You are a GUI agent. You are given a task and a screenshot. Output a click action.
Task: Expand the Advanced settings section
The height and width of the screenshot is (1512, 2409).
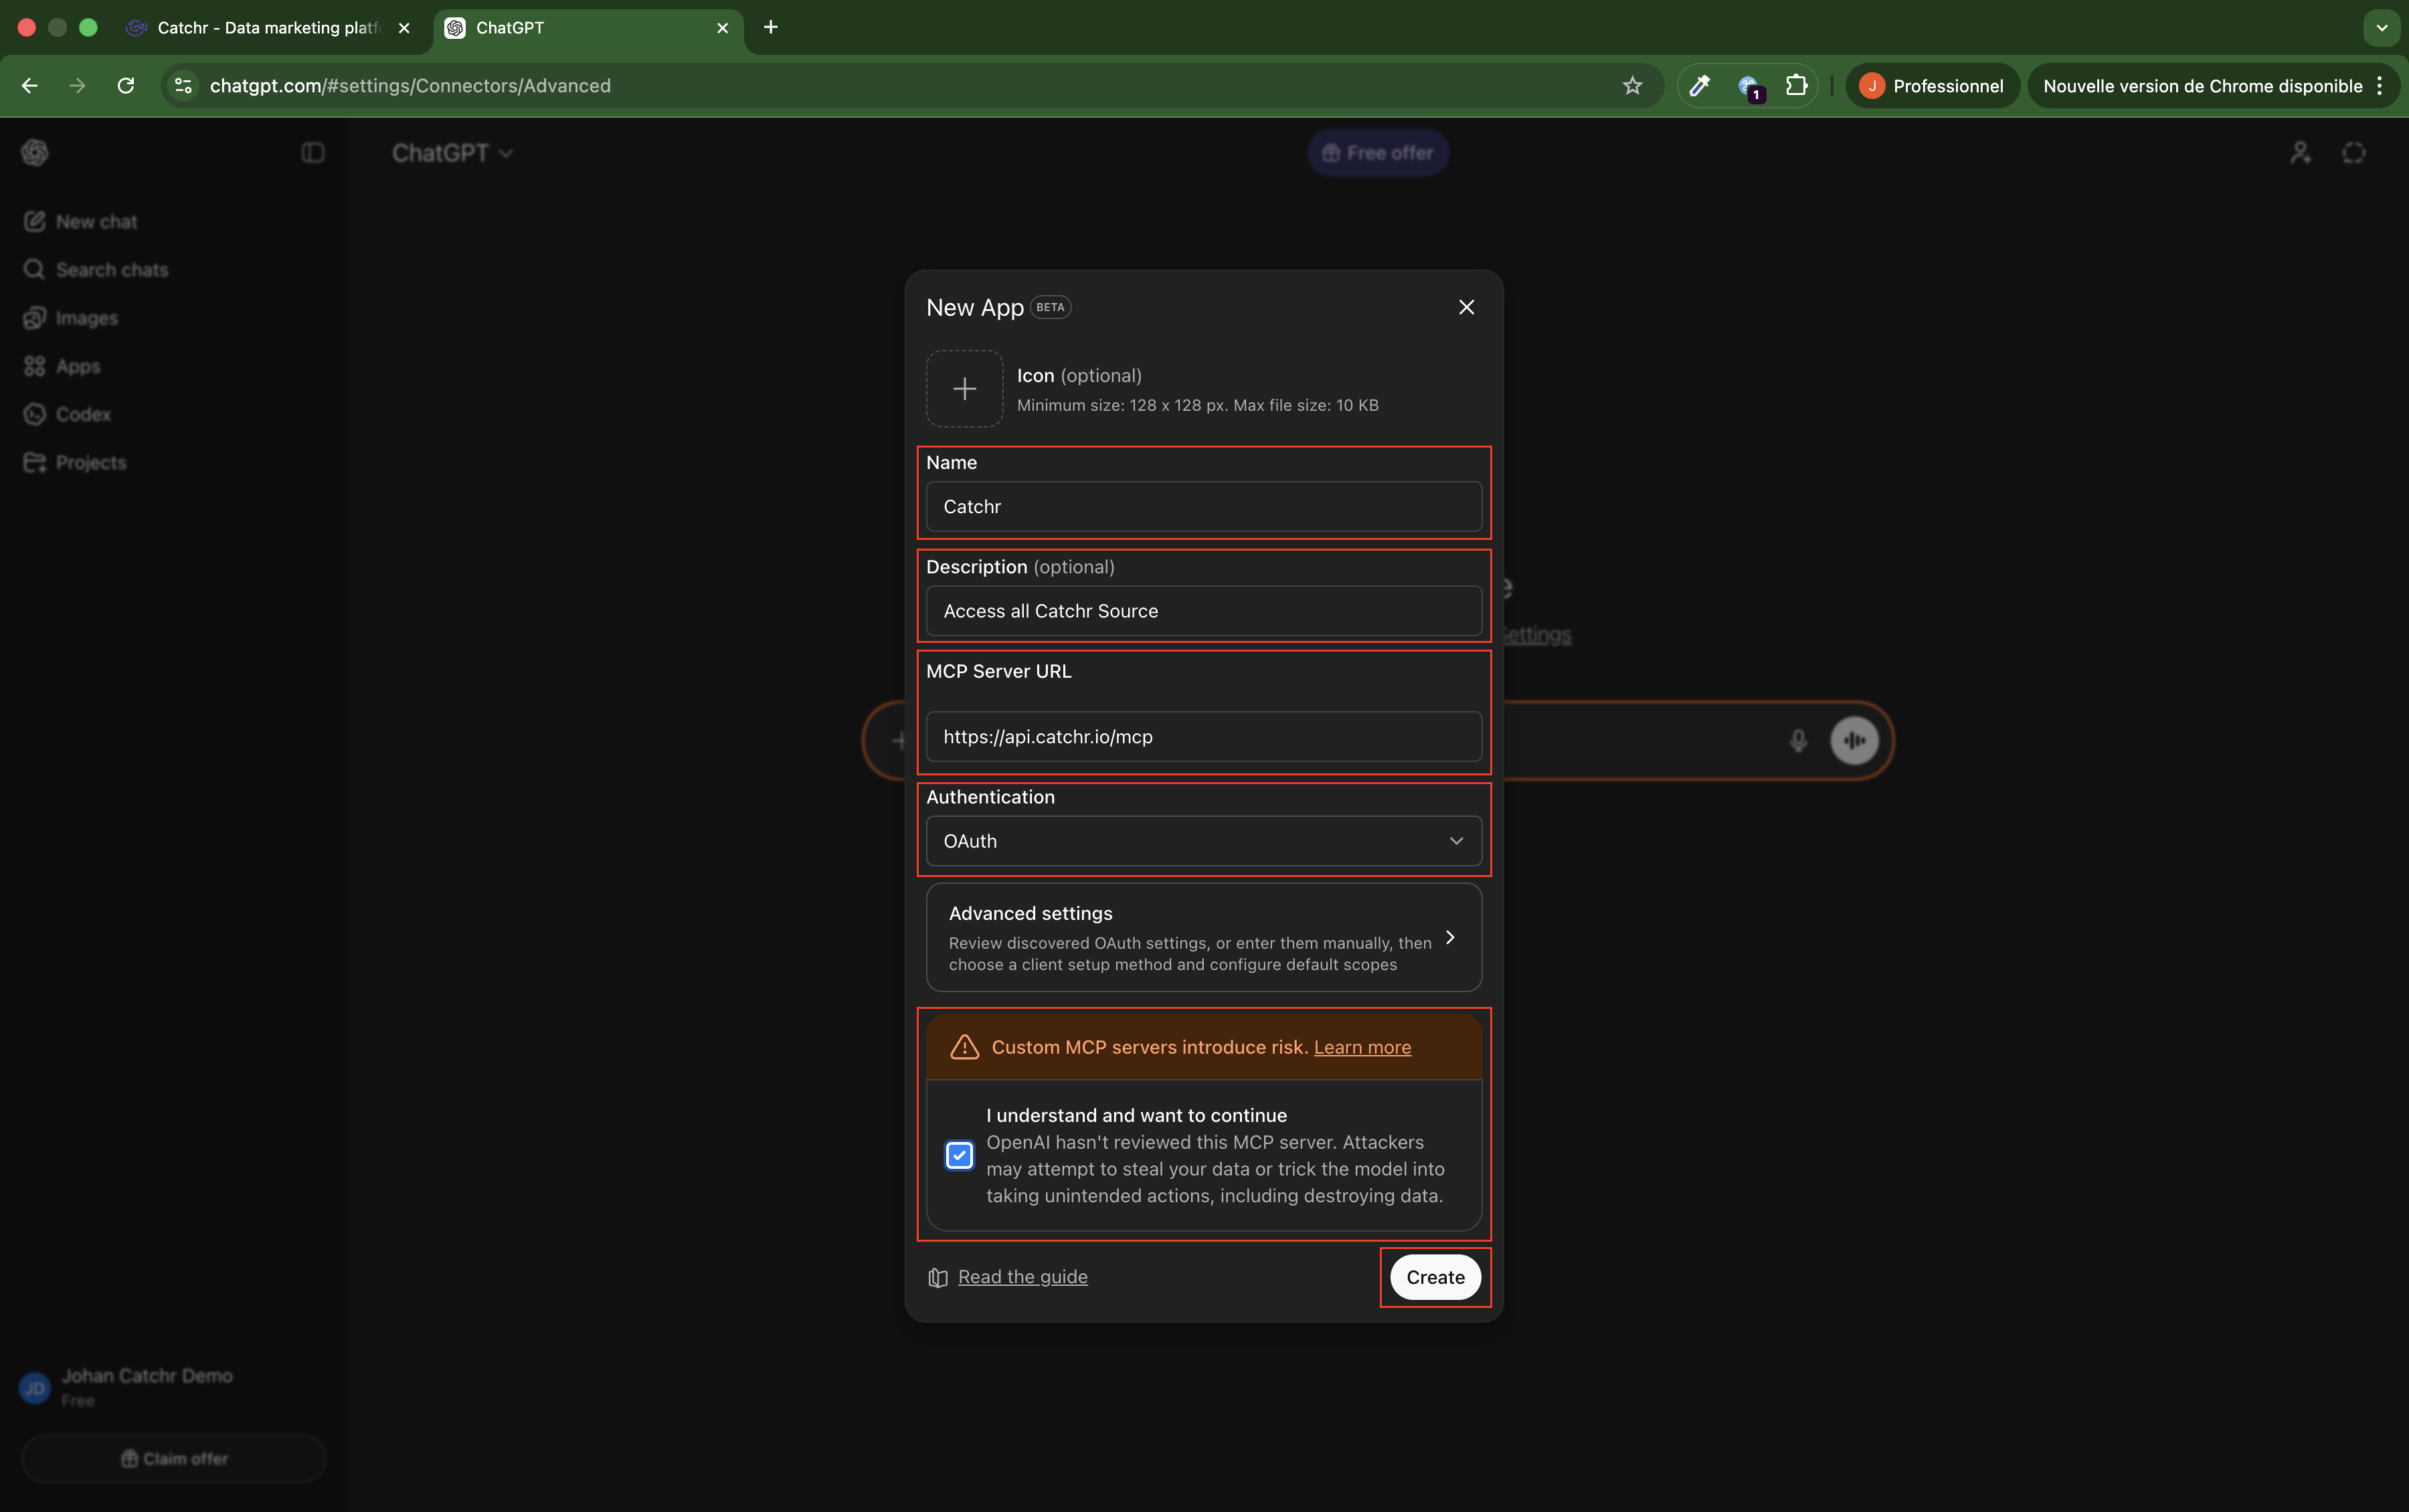(x=1203, y=937)
